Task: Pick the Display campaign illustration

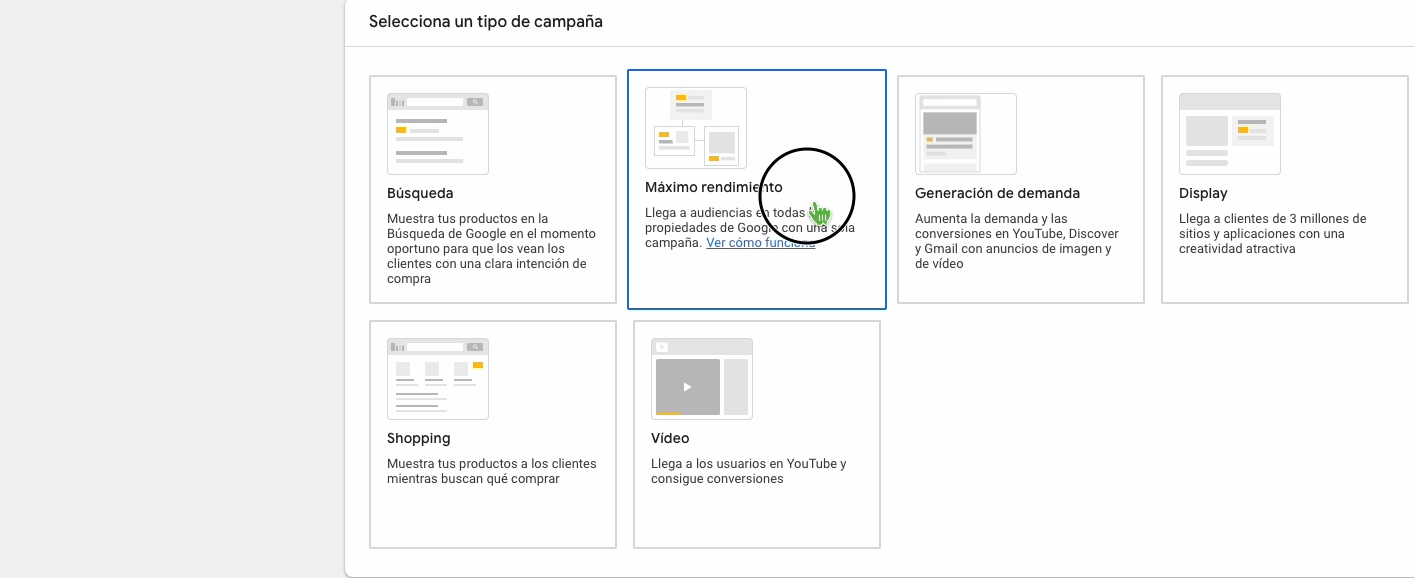Action: point(1230,134)
